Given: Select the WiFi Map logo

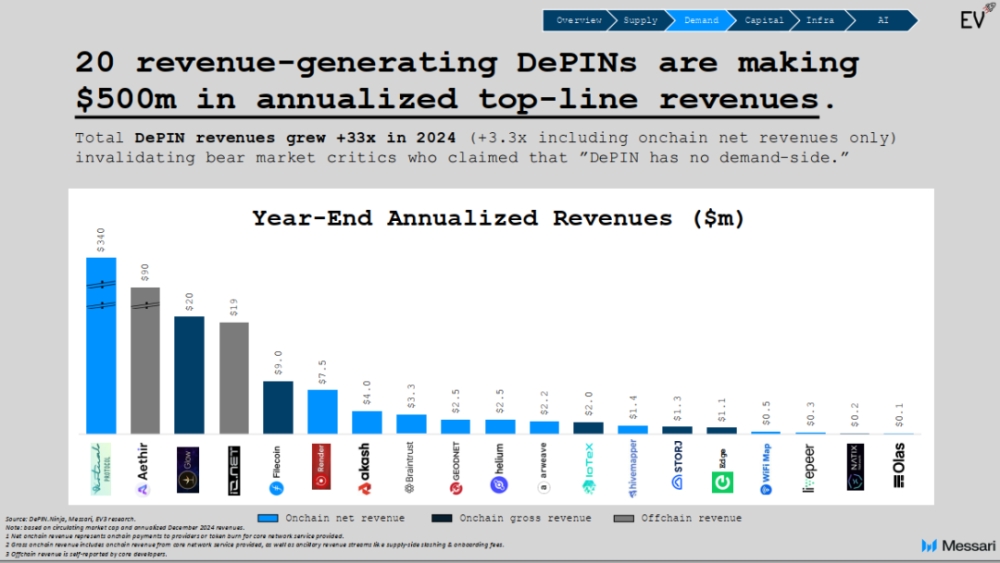Looking at the screenshot, I should tap(766, 469).
